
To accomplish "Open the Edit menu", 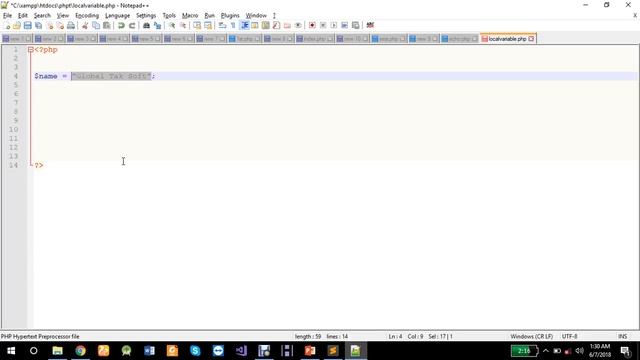I will (23, 16).
